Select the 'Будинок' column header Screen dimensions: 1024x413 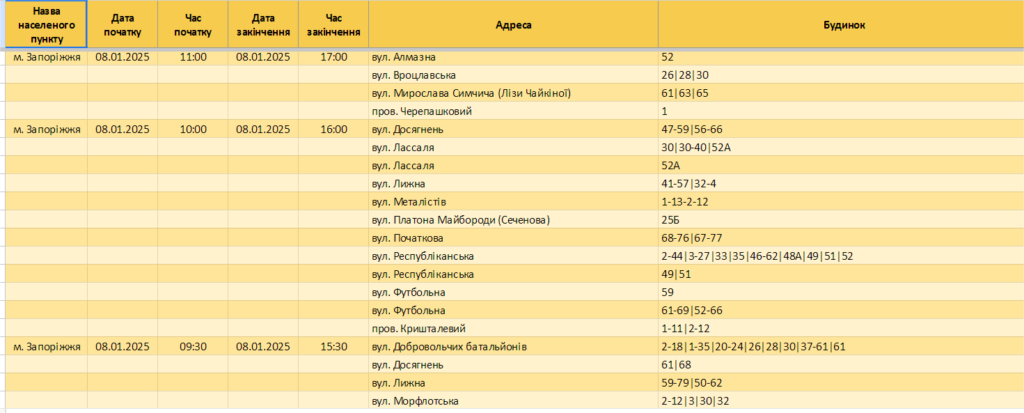pos(840,24)
